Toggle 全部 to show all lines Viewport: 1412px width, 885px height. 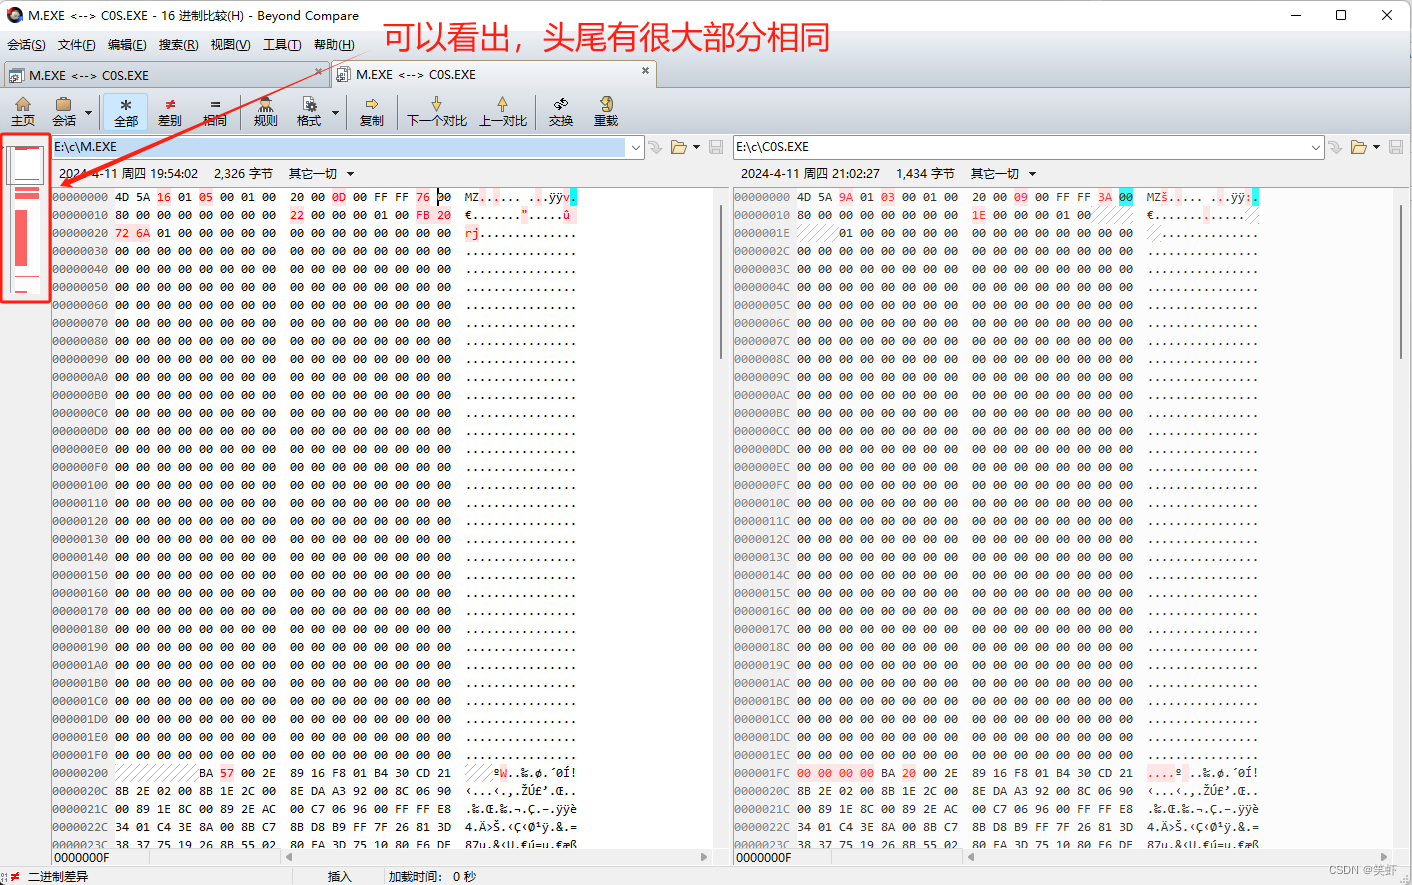[x=125, y=112]
